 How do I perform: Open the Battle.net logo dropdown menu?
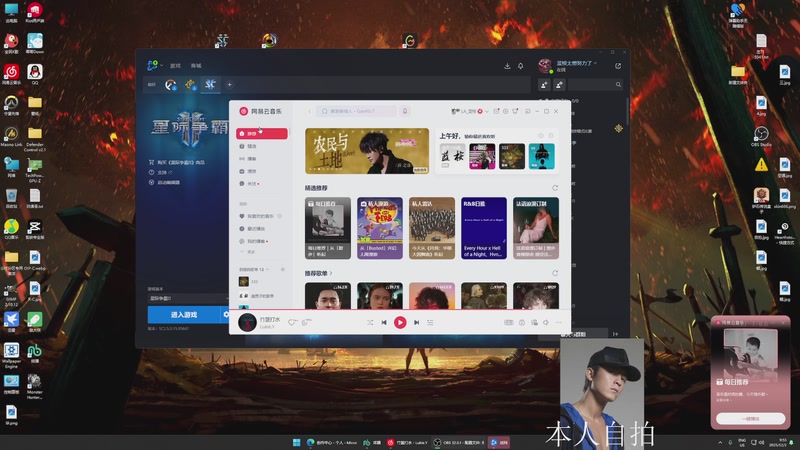coord(155,65)
